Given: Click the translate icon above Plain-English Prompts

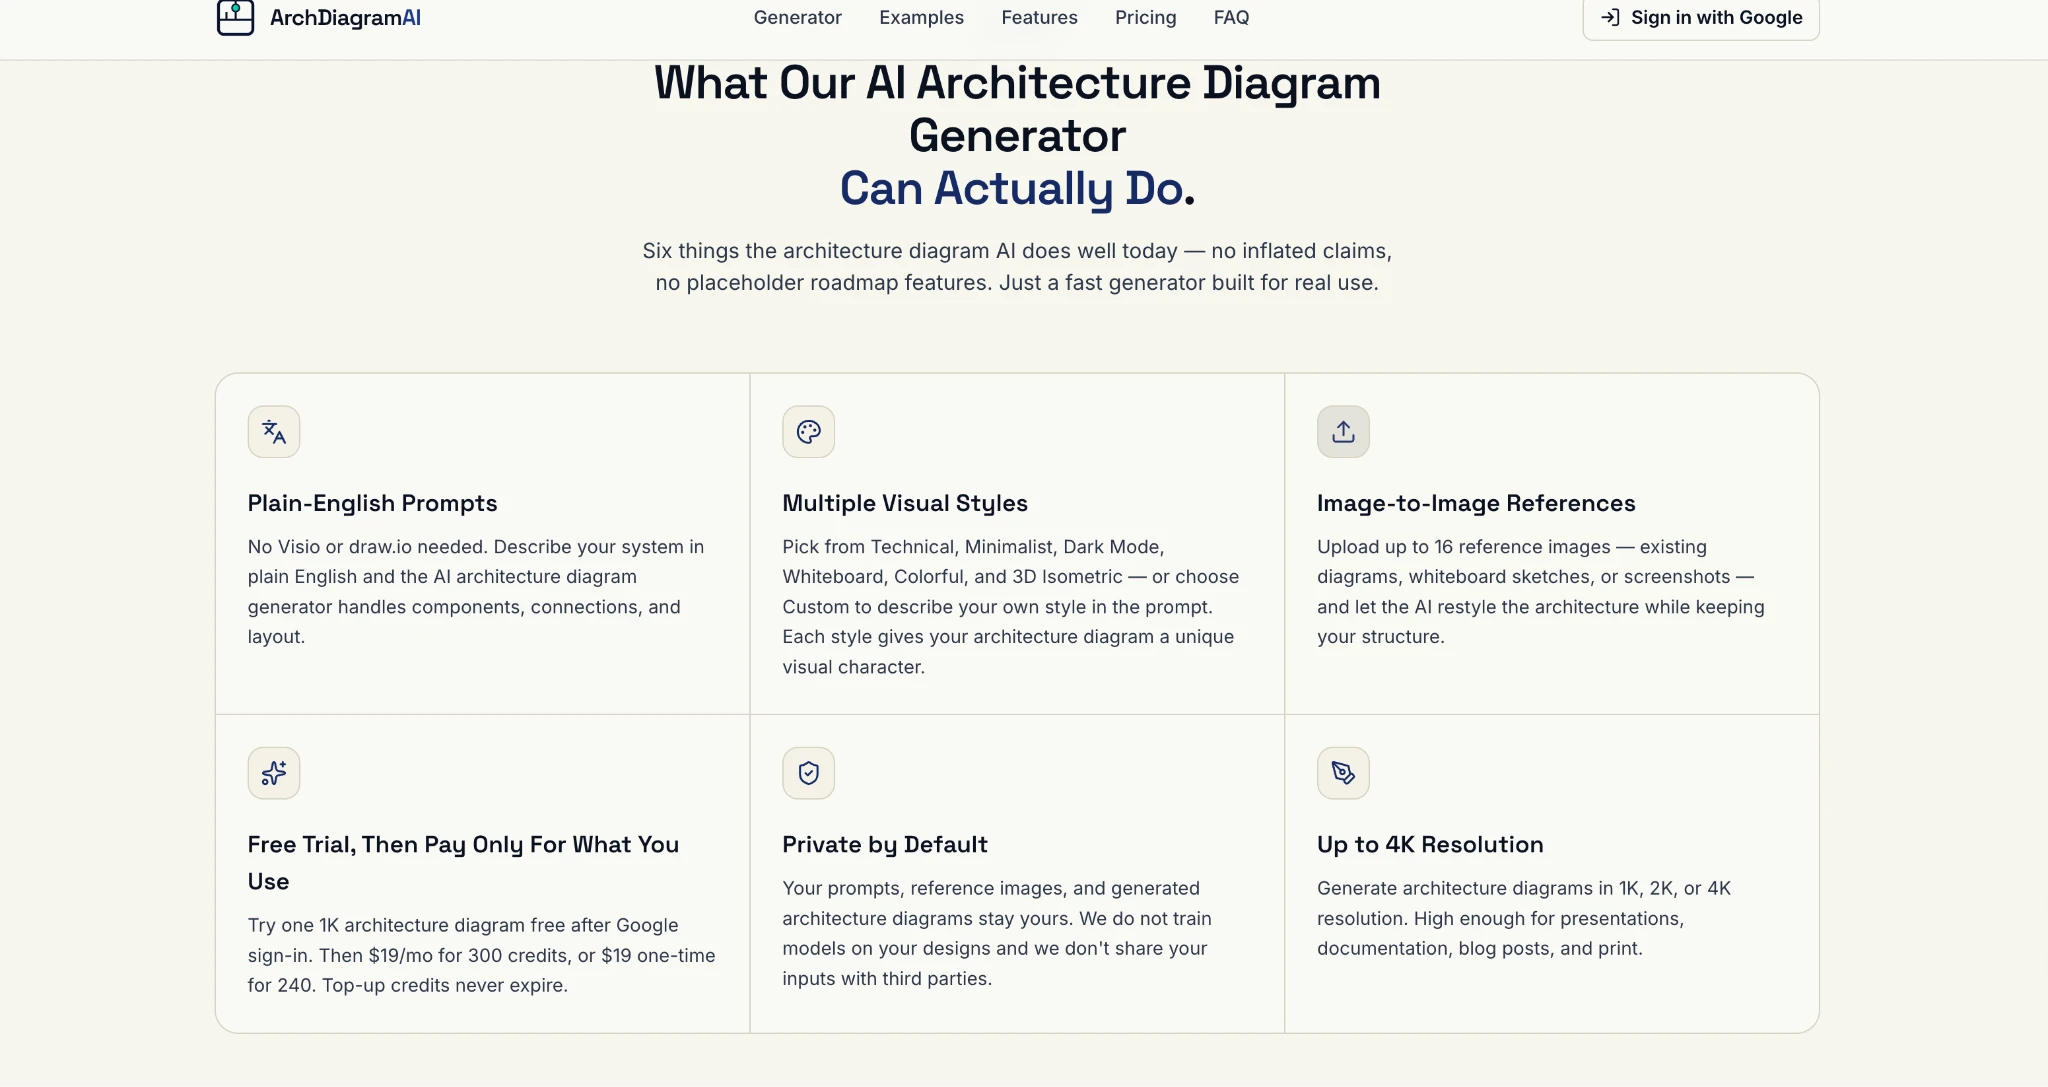Looking at the screenshot, I should click(274, 432).
